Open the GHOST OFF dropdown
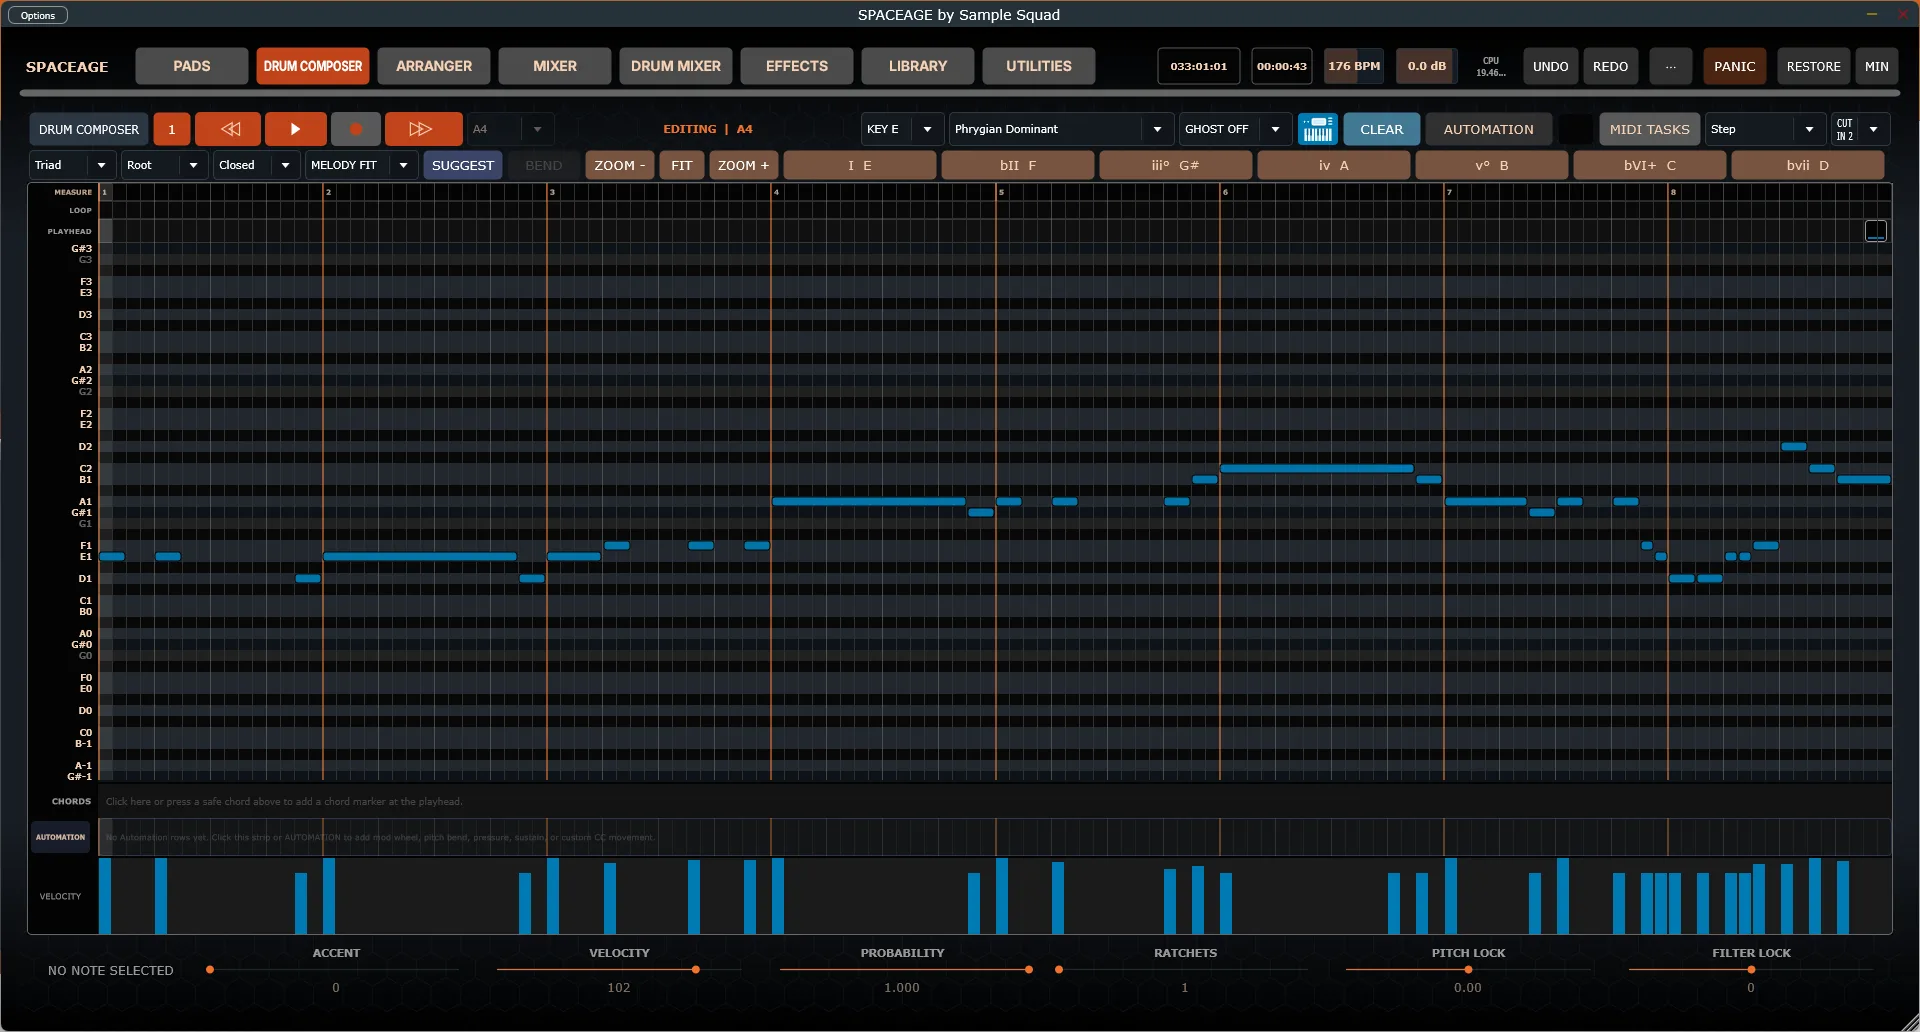This screenshot has width=1920, height=1032. [1234, 129]
